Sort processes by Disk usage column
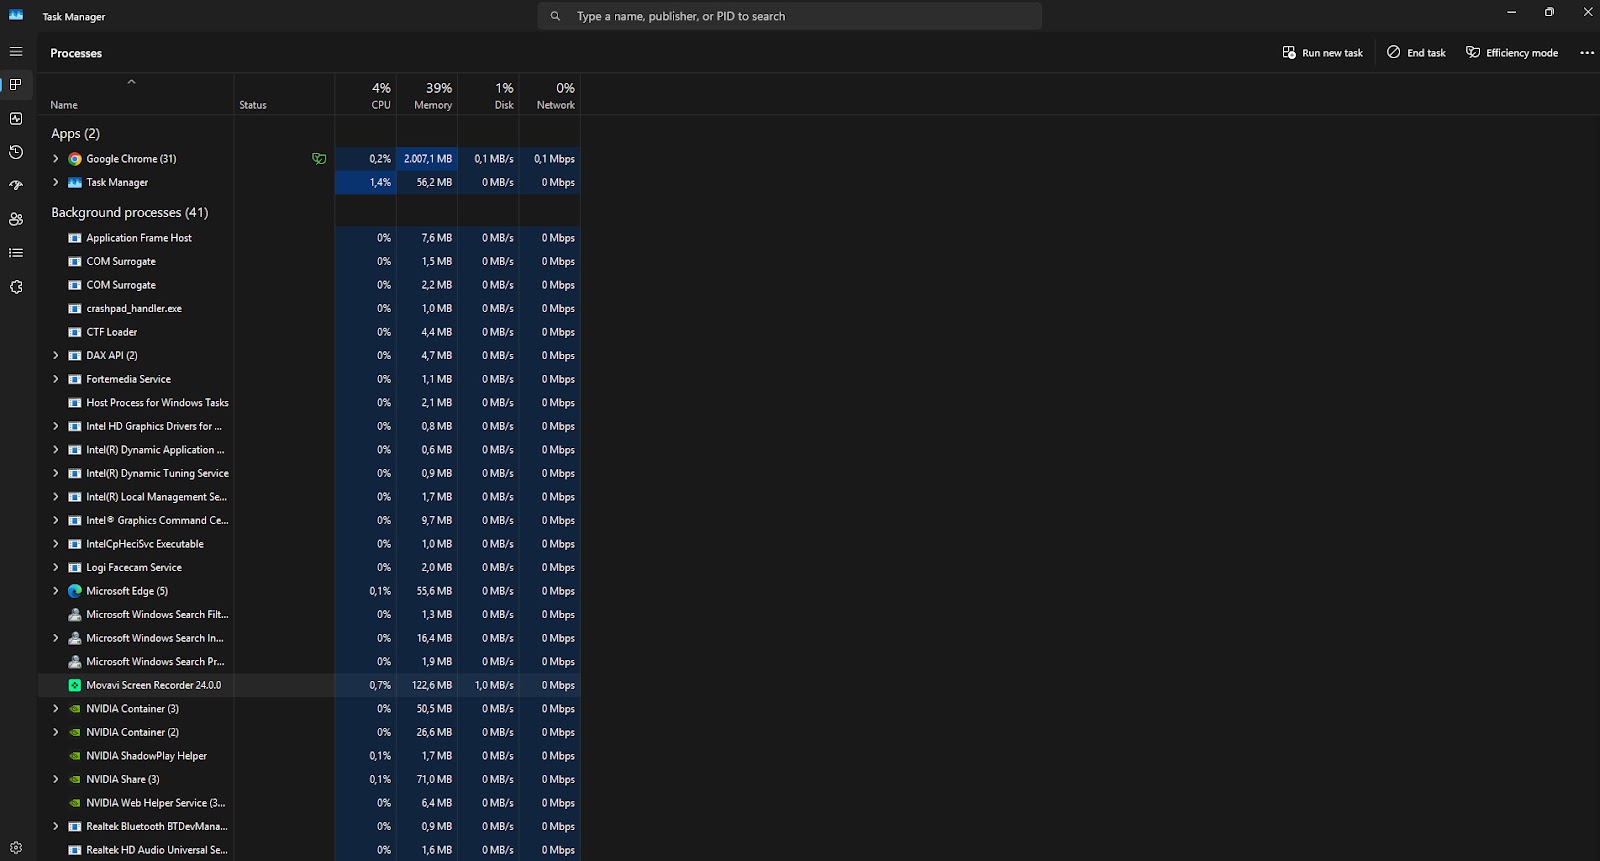 (x=488, y=95)
